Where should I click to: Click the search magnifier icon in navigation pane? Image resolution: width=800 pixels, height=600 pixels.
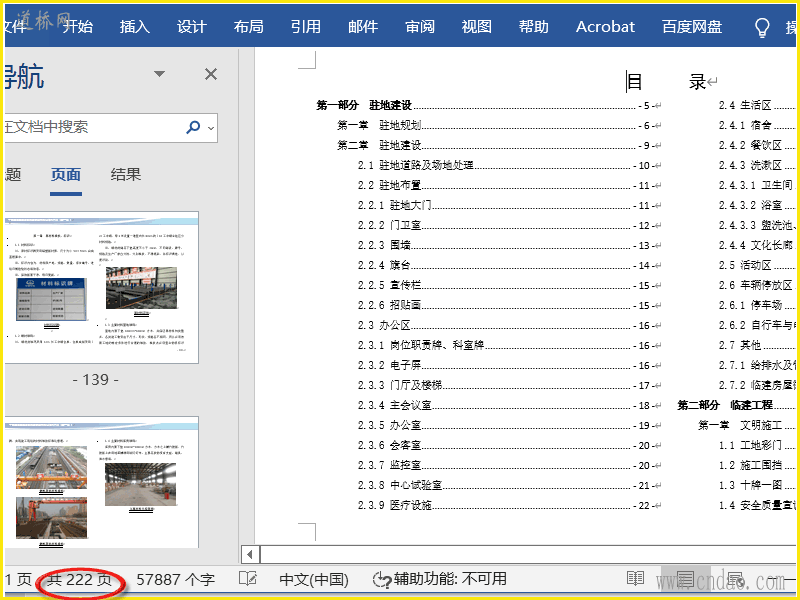point(193,127)
